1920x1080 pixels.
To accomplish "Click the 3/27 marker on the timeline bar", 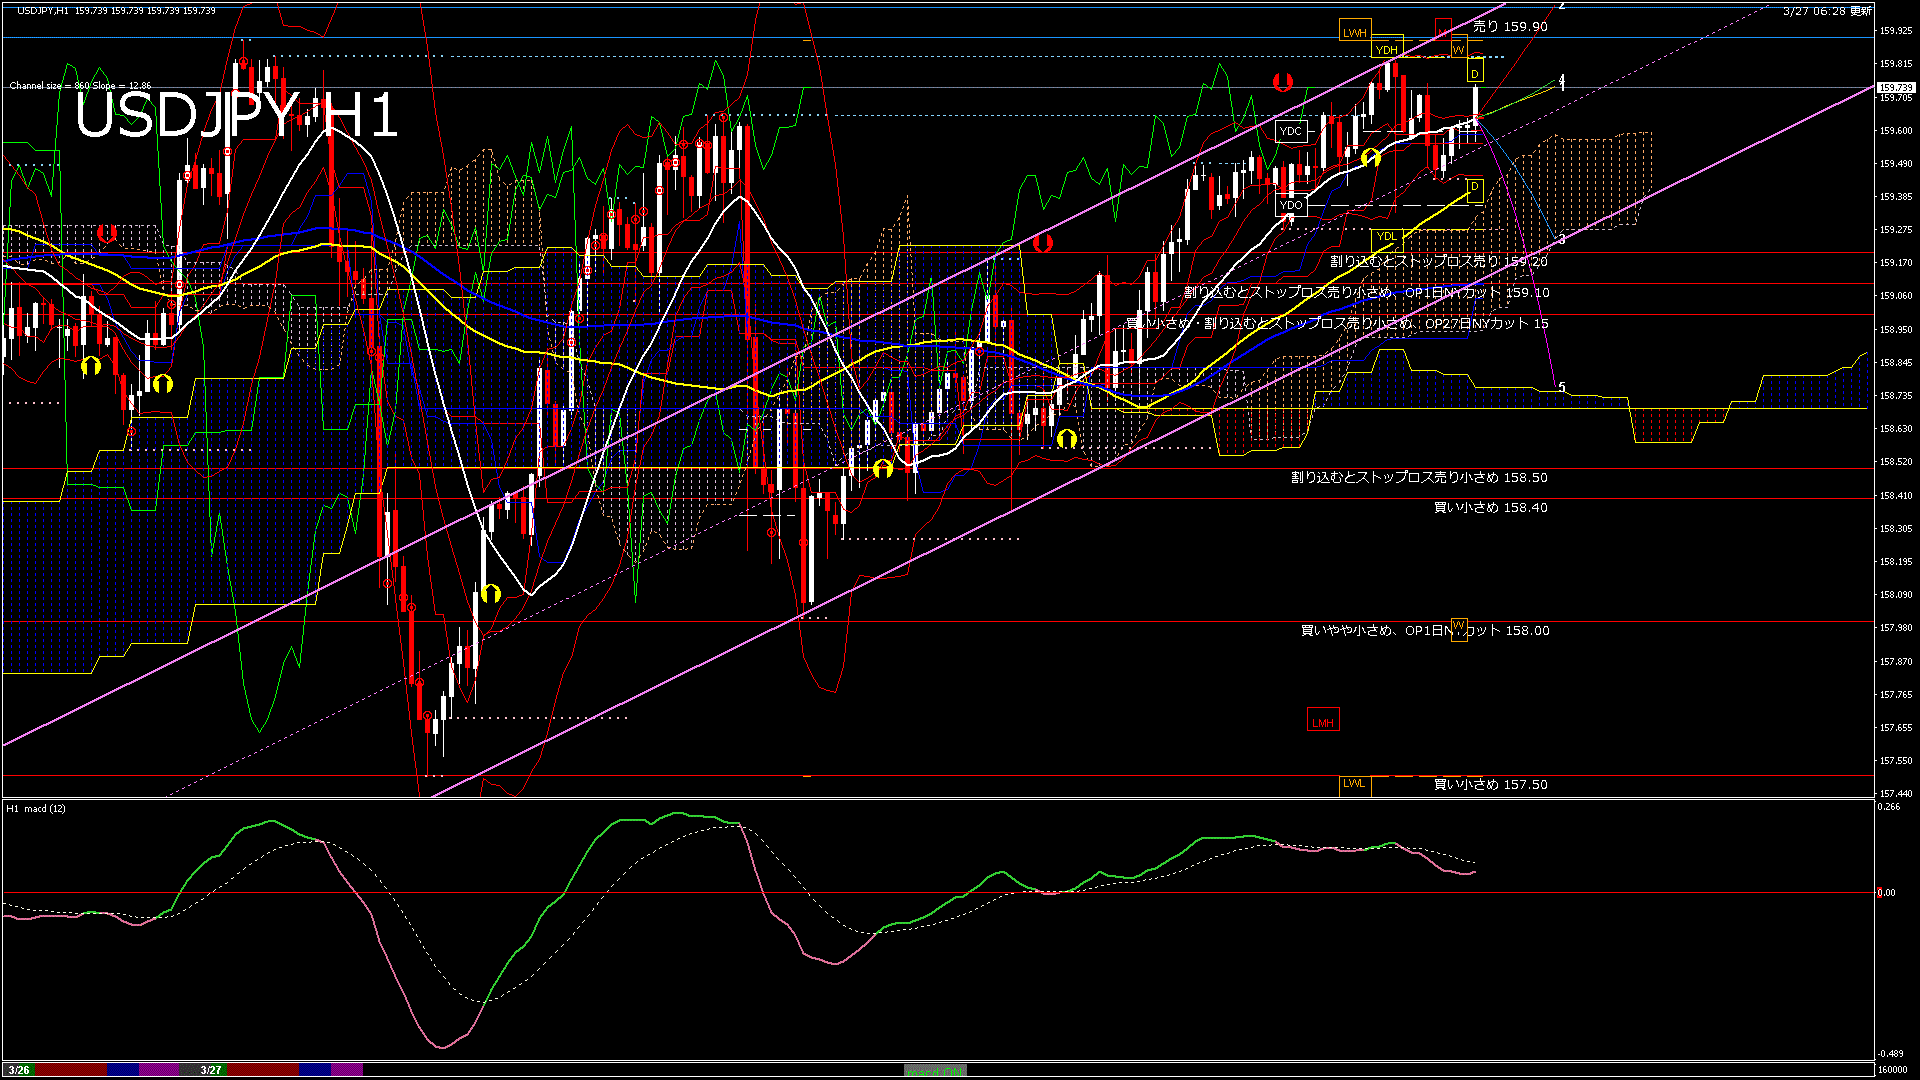I will [x=210, y=1069].
